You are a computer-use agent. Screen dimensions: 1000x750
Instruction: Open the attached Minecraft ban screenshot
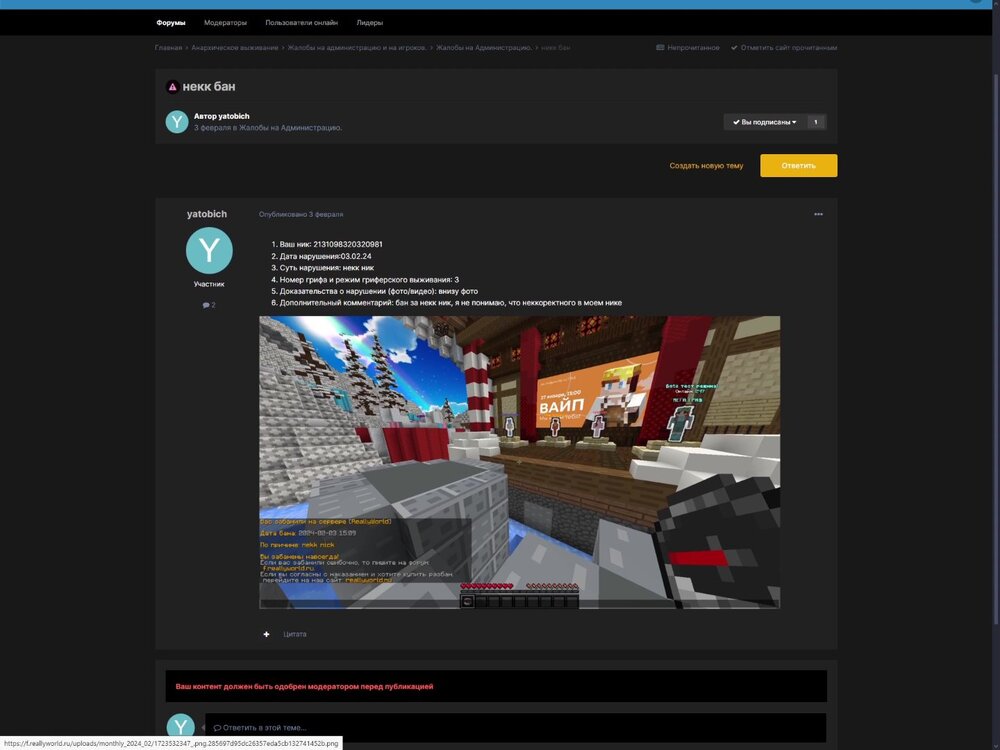[x=519, y=462]
